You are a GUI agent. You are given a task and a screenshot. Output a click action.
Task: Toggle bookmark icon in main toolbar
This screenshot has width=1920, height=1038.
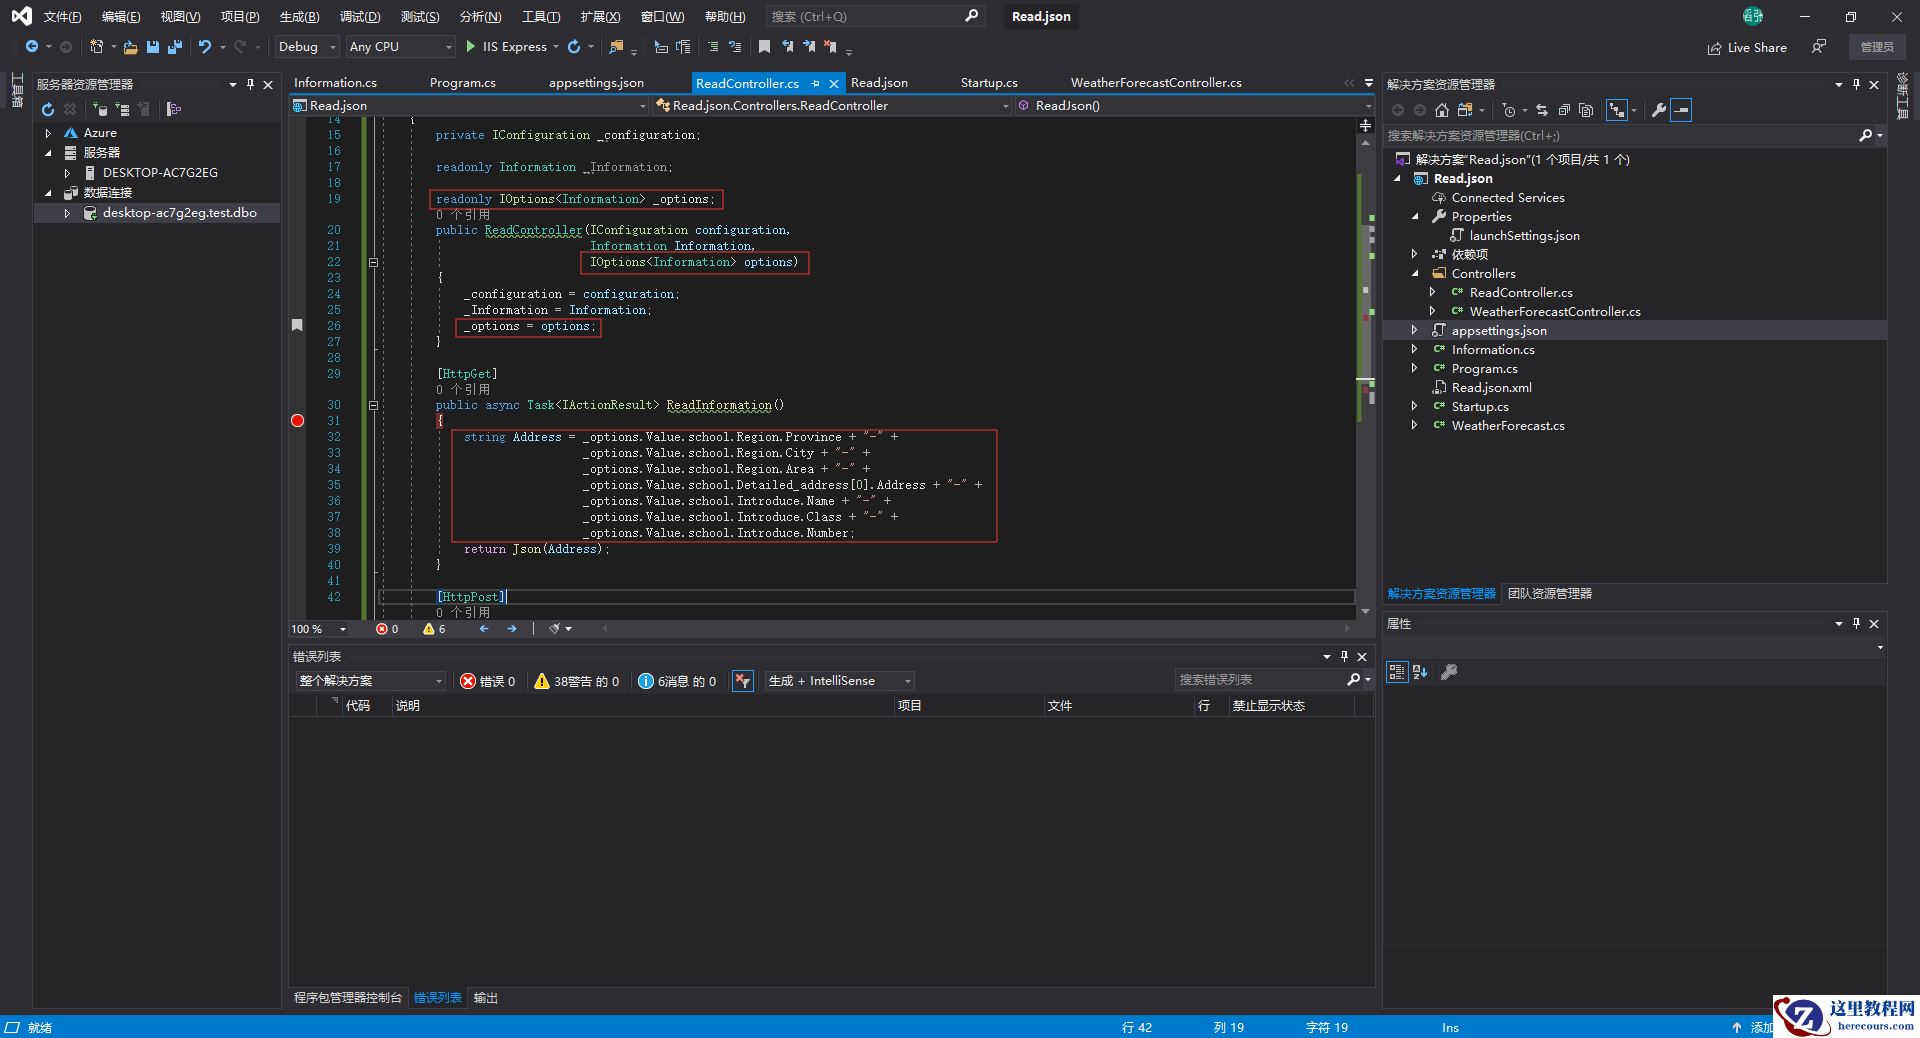click(x=764, y=47)
